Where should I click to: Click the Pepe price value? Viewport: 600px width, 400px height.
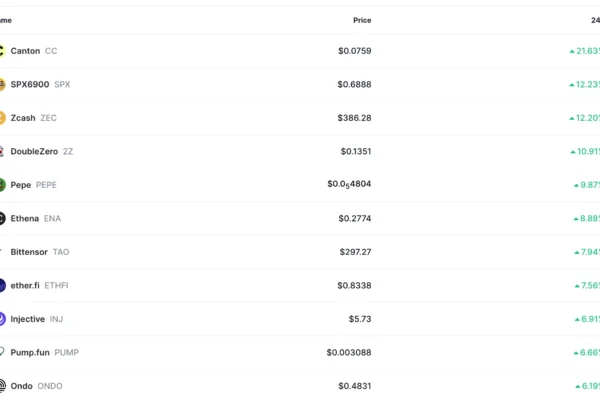[x=349, y=185]
